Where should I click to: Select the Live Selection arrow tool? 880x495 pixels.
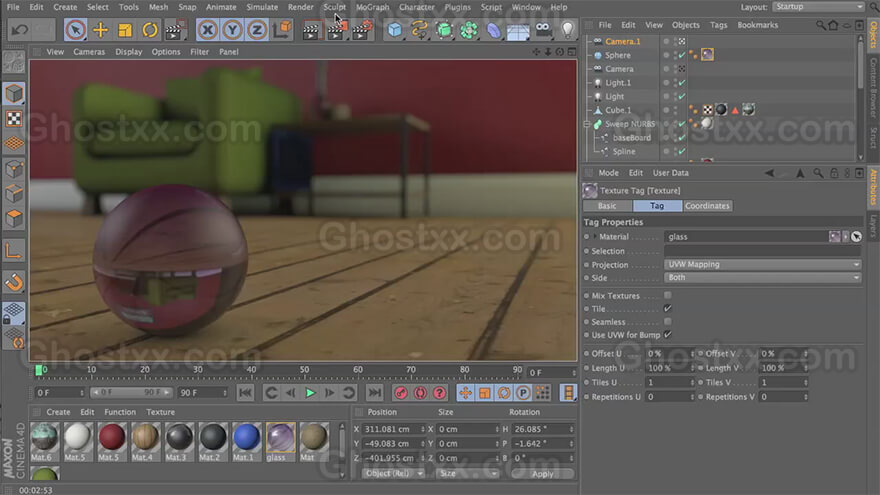75,30
